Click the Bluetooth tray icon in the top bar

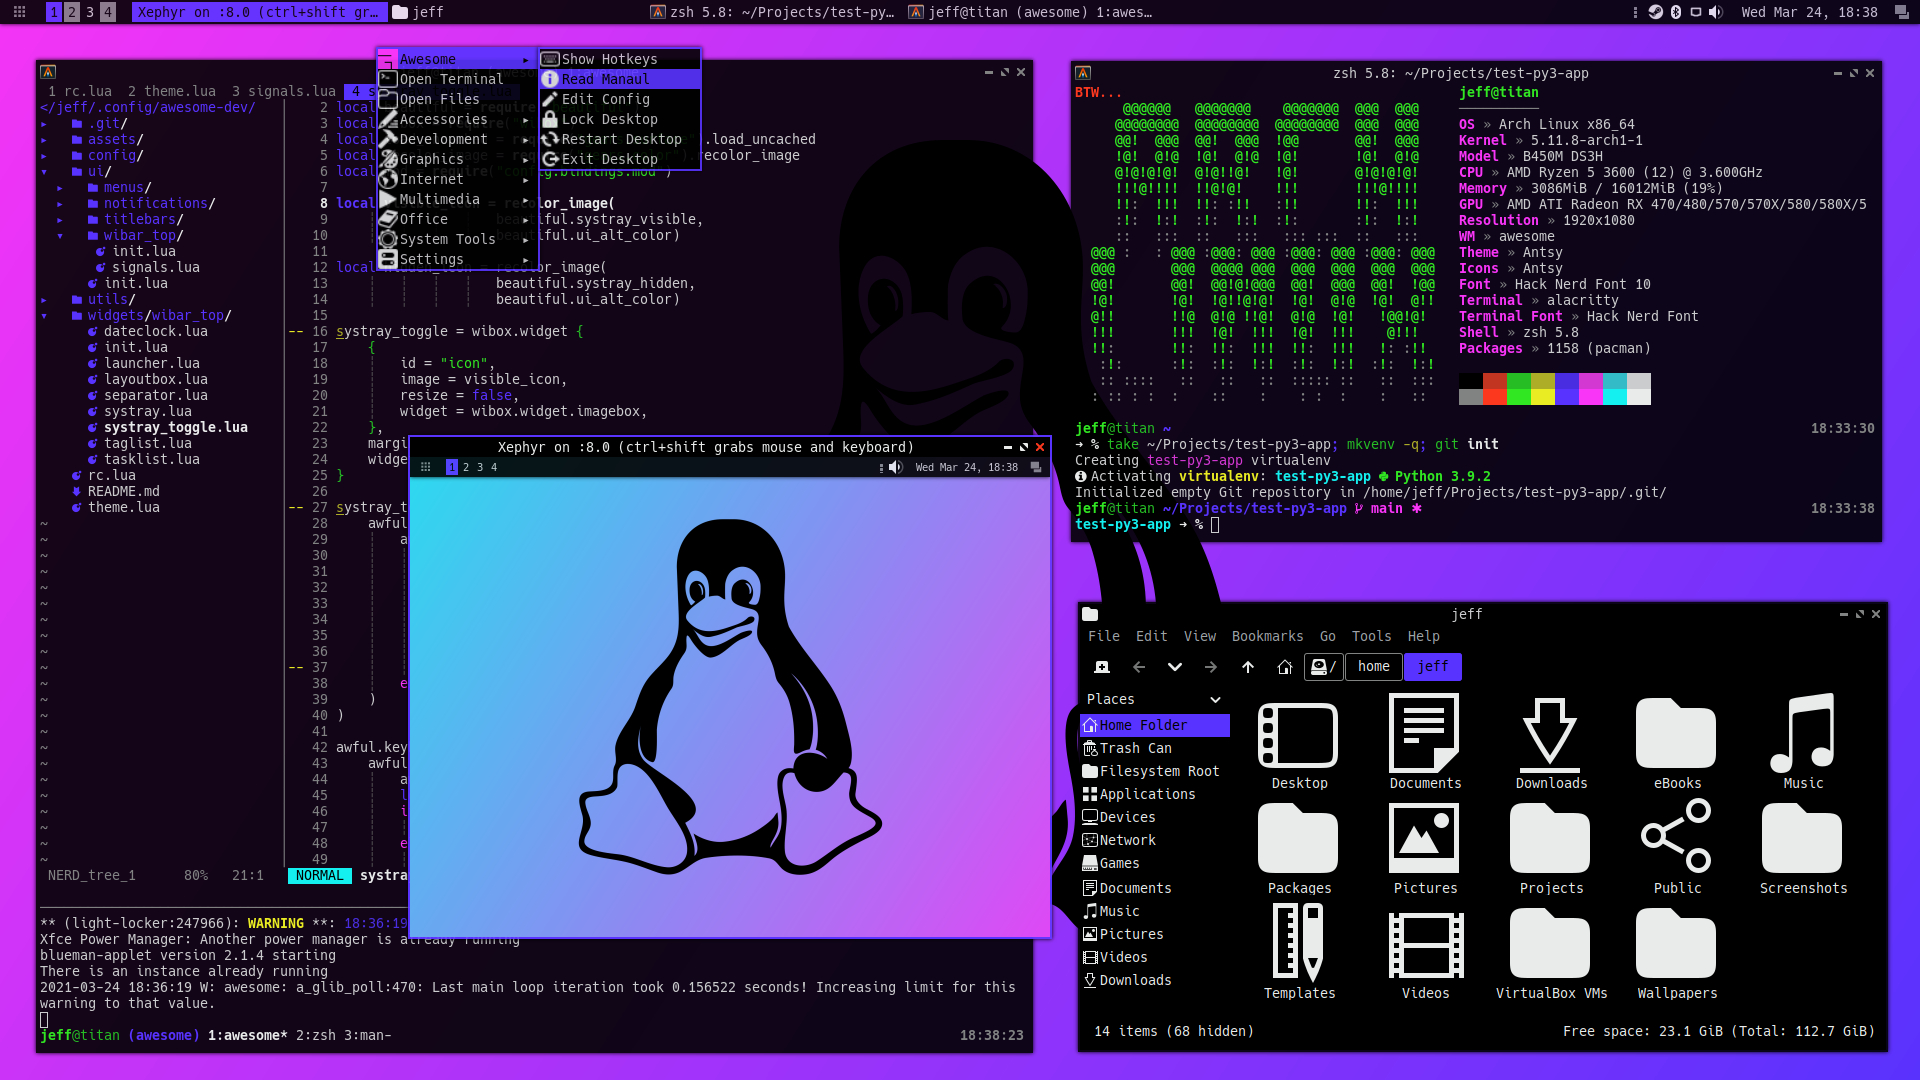[1676, 12]
